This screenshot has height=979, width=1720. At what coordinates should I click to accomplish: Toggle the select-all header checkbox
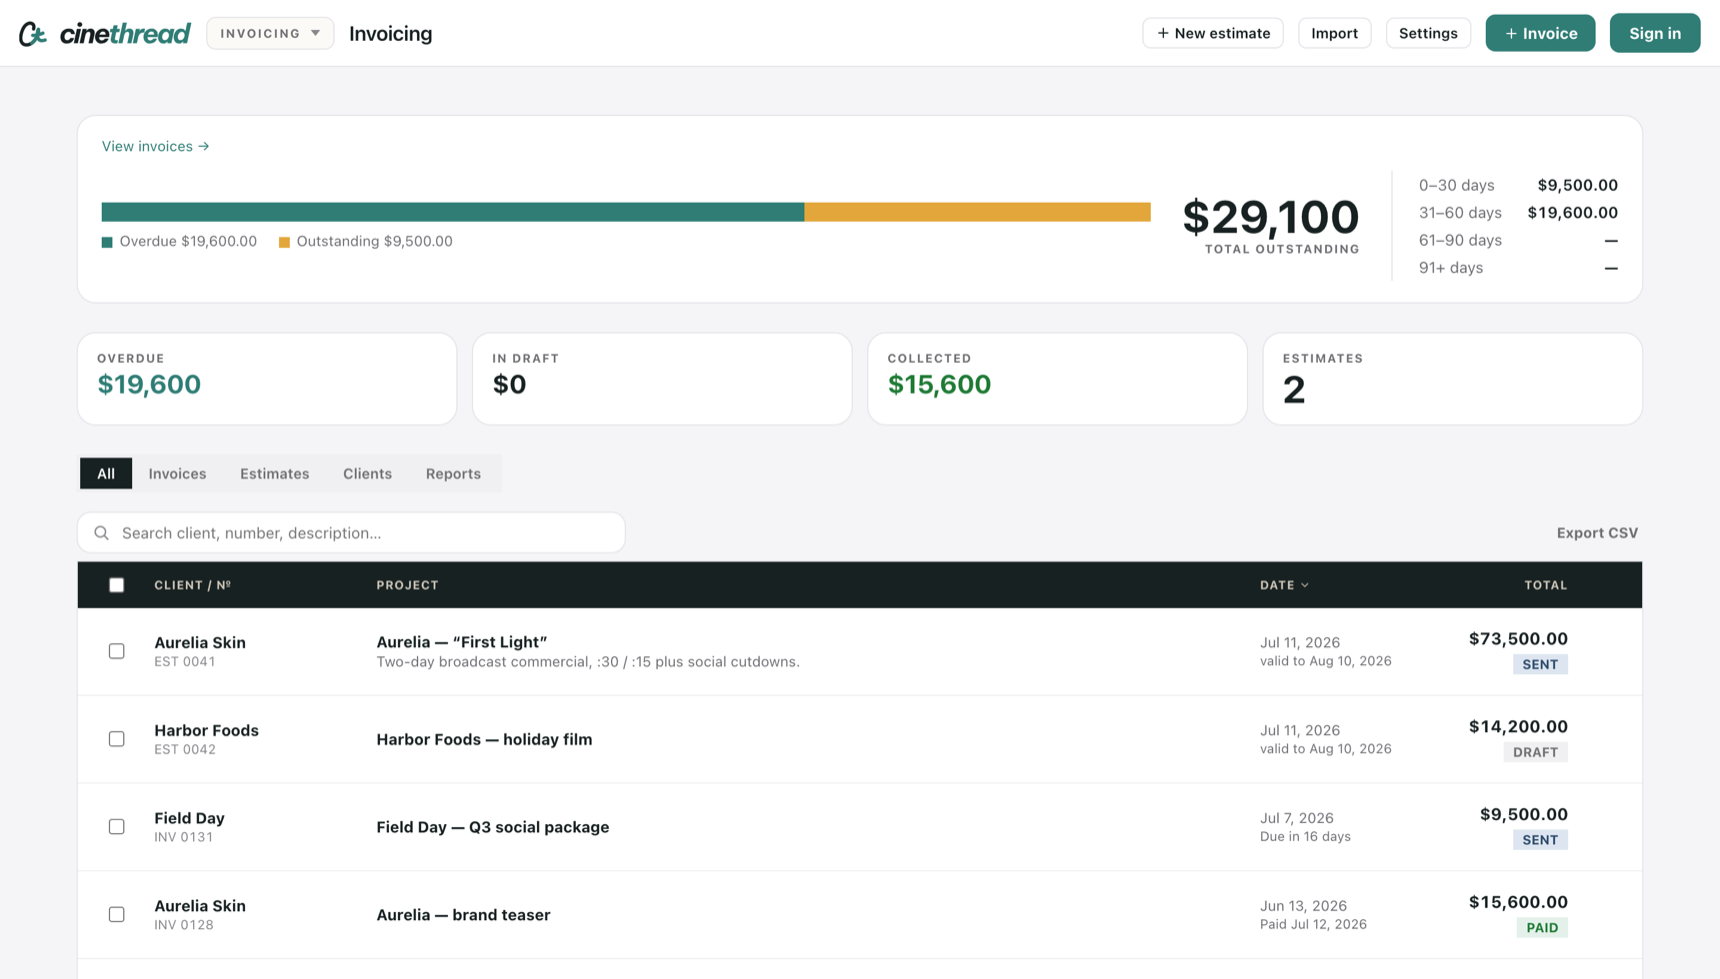click(117, 585)
